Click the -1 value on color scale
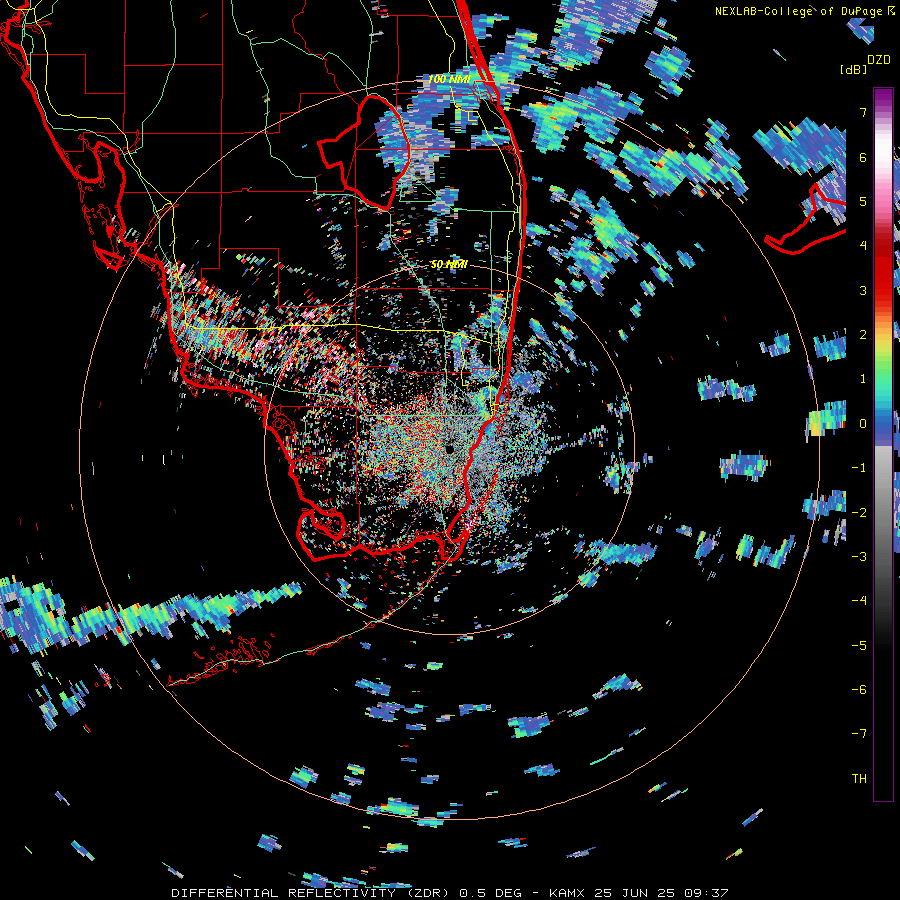The image size is (900, 900). pyautogui.click(x=859, y=468)
